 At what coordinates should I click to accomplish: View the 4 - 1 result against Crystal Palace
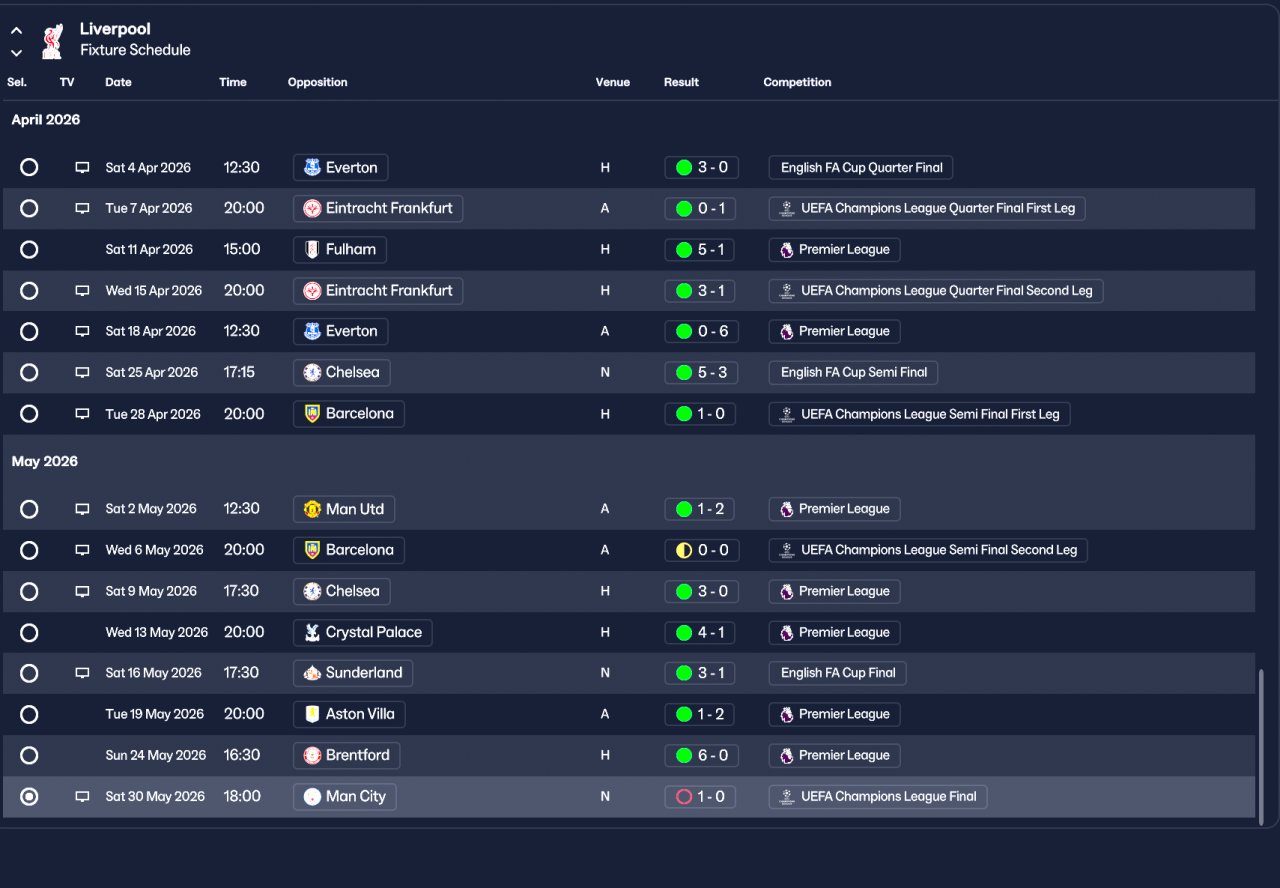click(701, 632)
